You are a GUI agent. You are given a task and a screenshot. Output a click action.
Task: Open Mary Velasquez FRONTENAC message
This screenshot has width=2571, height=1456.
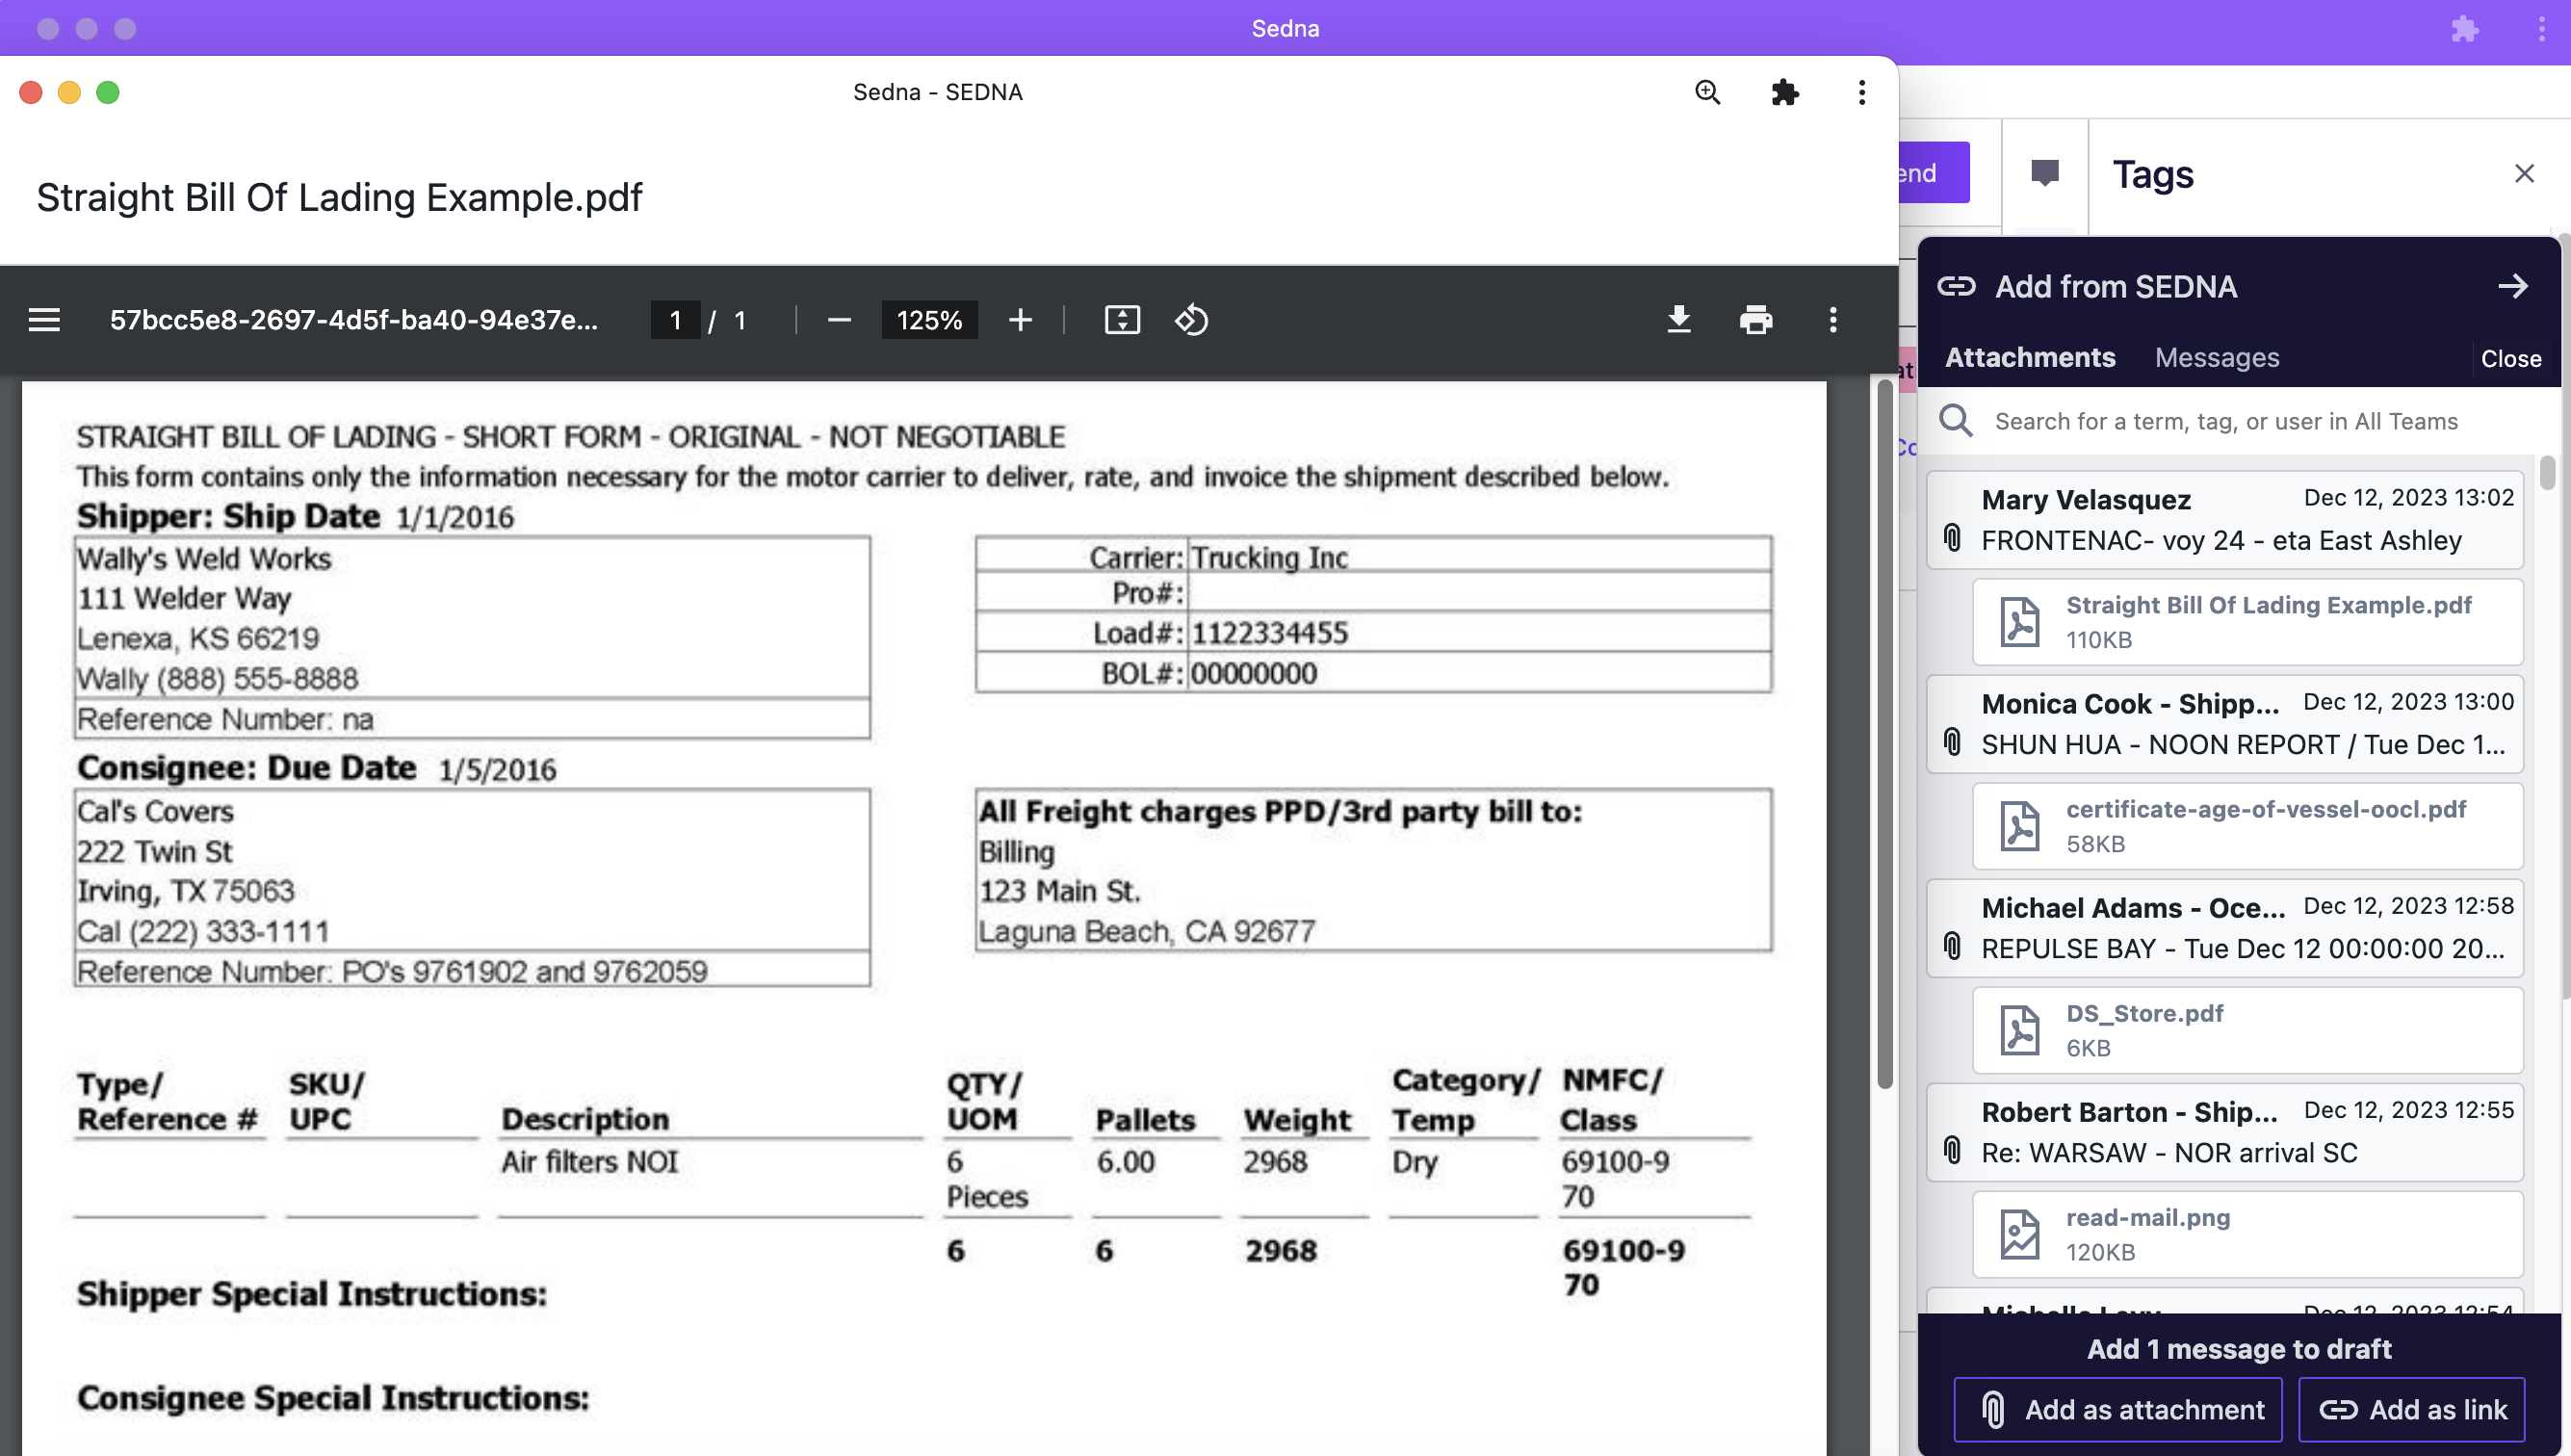(2225, 520)
